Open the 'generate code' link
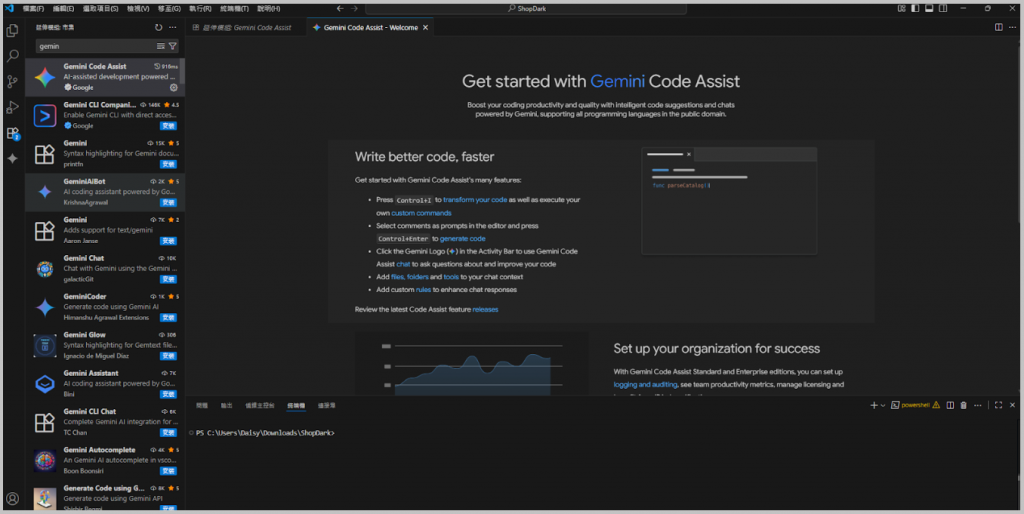The width and height of the screenshot is (1024, 514). (462, 238)
